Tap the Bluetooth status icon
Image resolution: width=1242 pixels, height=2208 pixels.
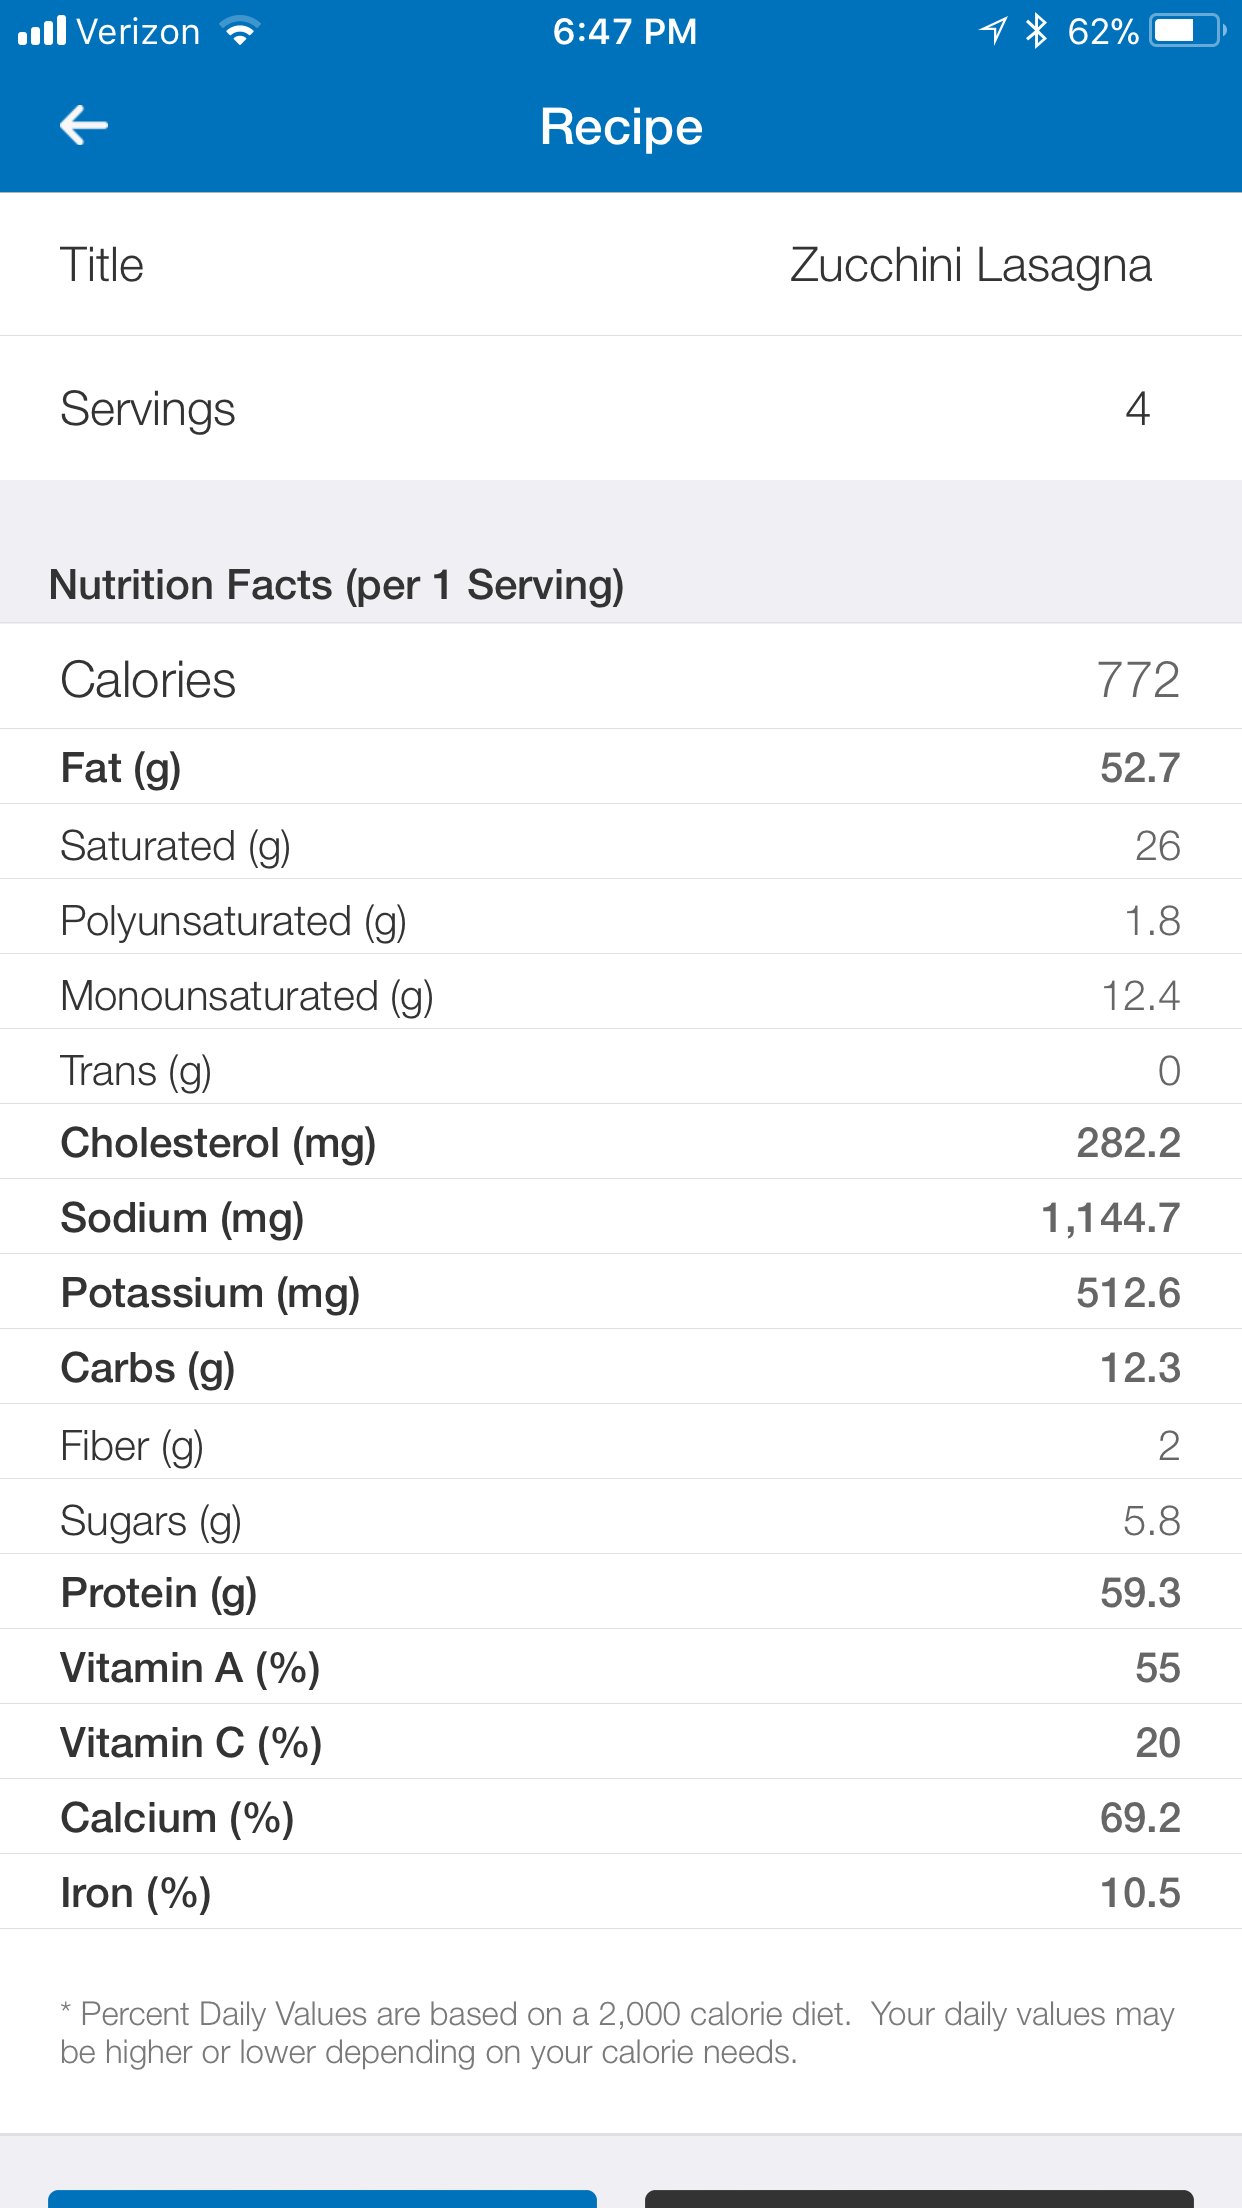pos(1037,31)
